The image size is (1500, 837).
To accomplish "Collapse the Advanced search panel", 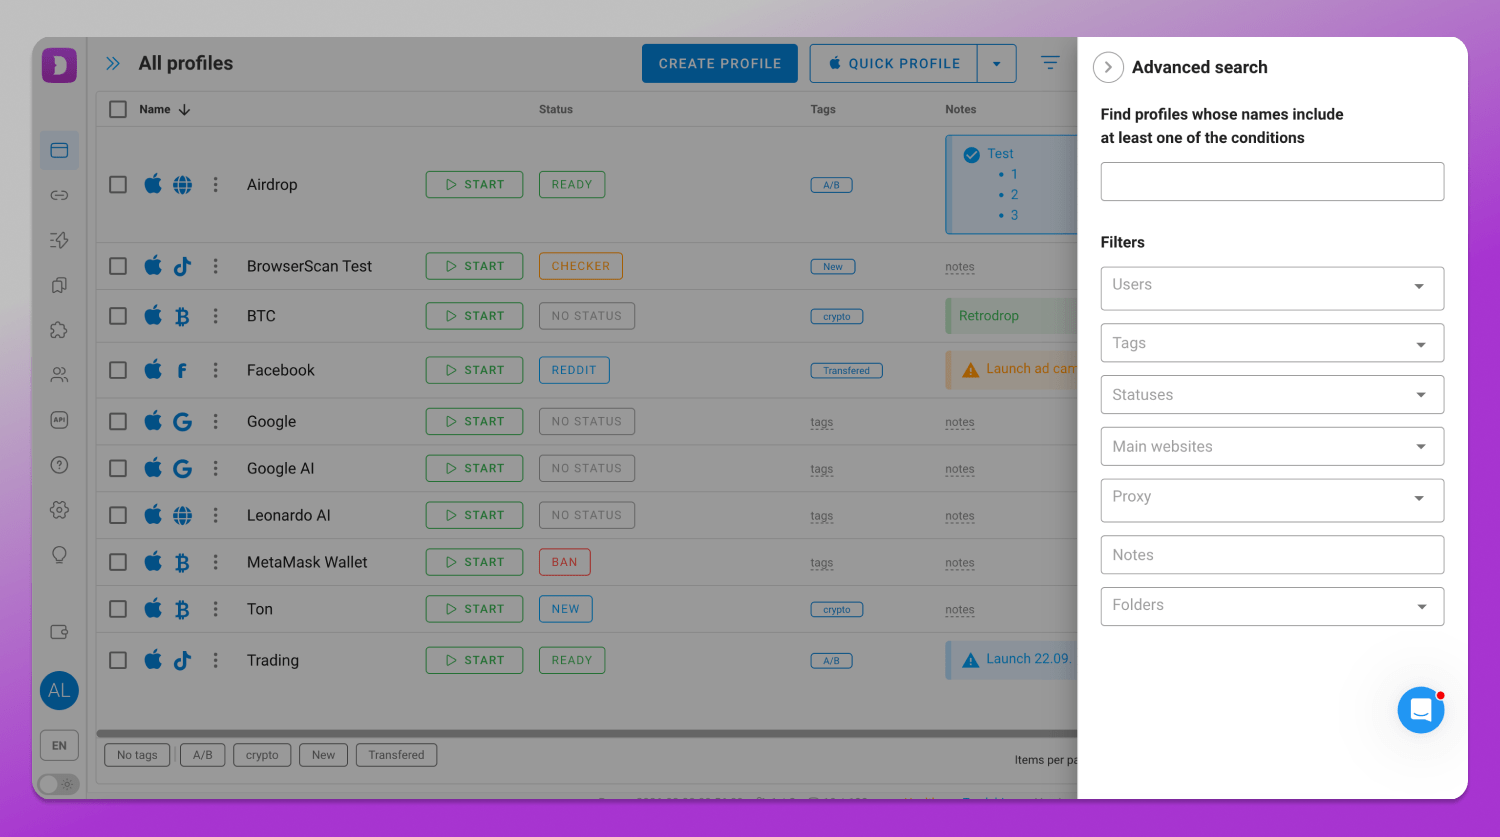I will pyautogui.click(x=1108, y=67).
